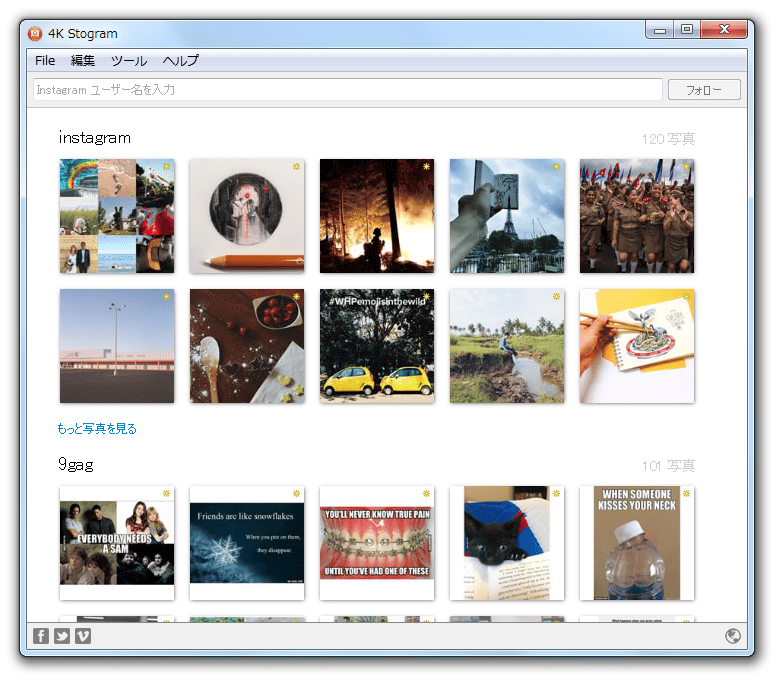The width and height of the screenshot is (777, 682).
Task: Click star marker on photo collage
Action: tap(166, 167)
